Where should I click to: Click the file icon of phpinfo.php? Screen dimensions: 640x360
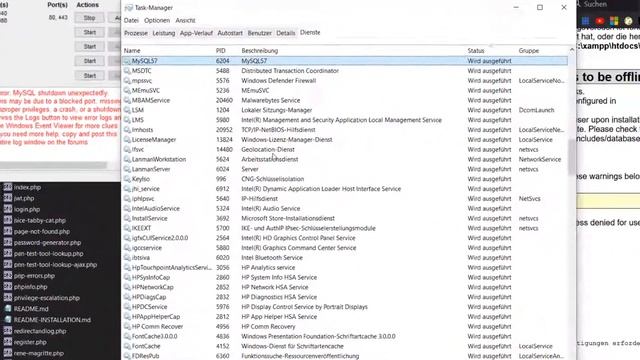coord(8,287)
